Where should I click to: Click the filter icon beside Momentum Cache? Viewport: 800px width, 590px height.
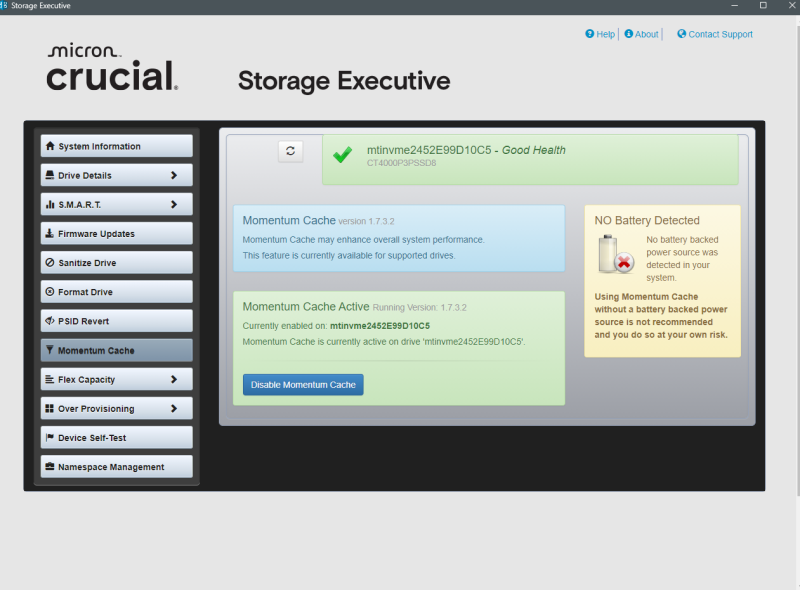point(49,350)
